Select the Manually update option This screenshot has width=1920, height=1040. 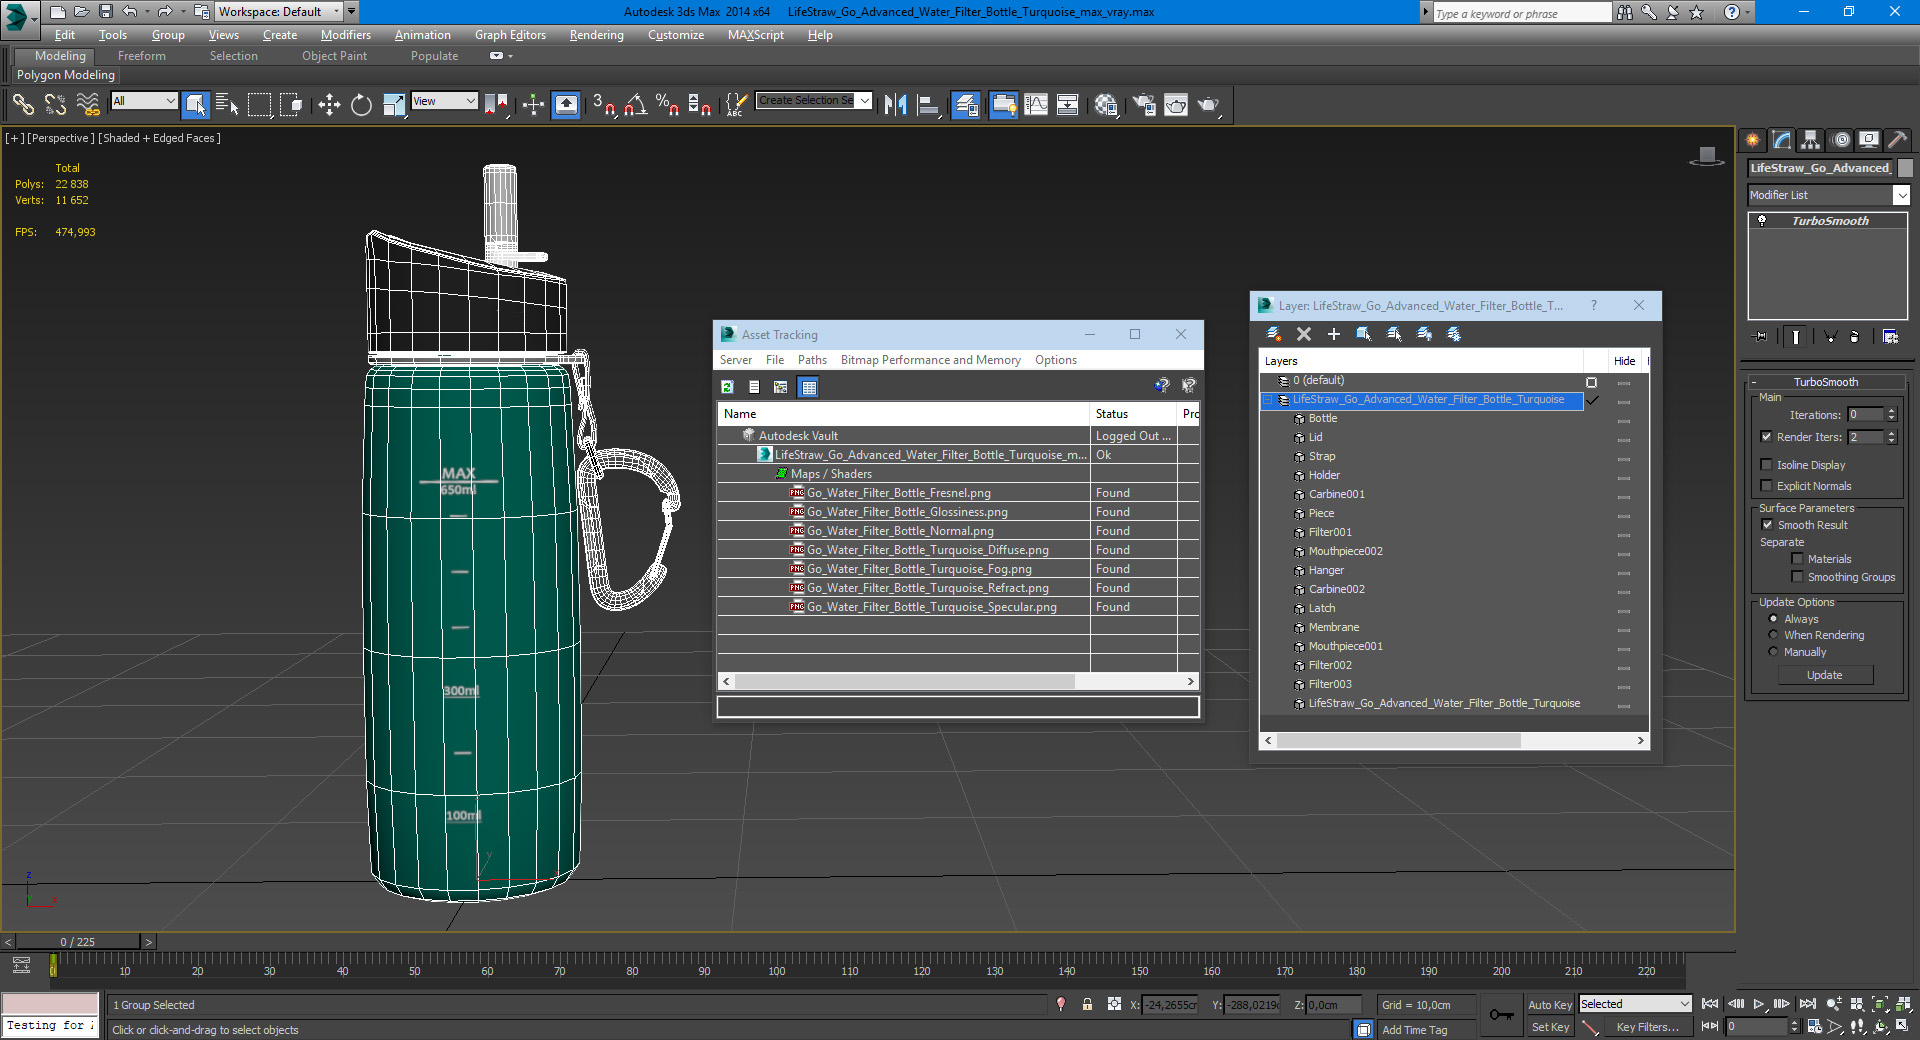[x=1773, y=652]
